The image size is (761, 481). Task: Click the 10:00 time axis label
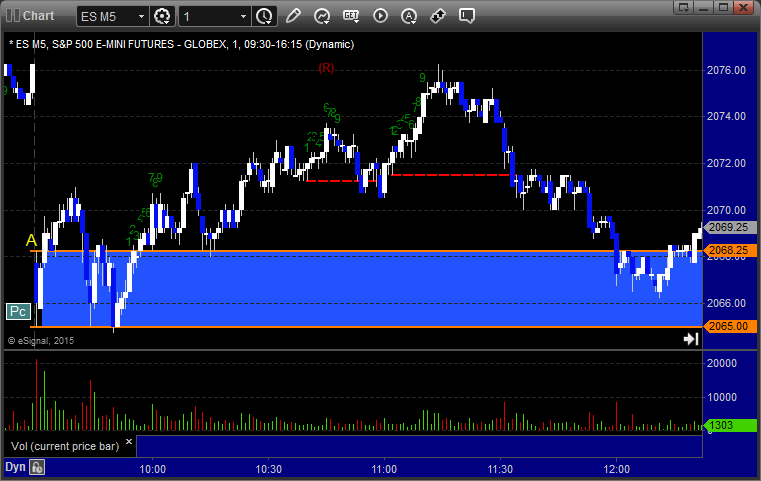152,469
